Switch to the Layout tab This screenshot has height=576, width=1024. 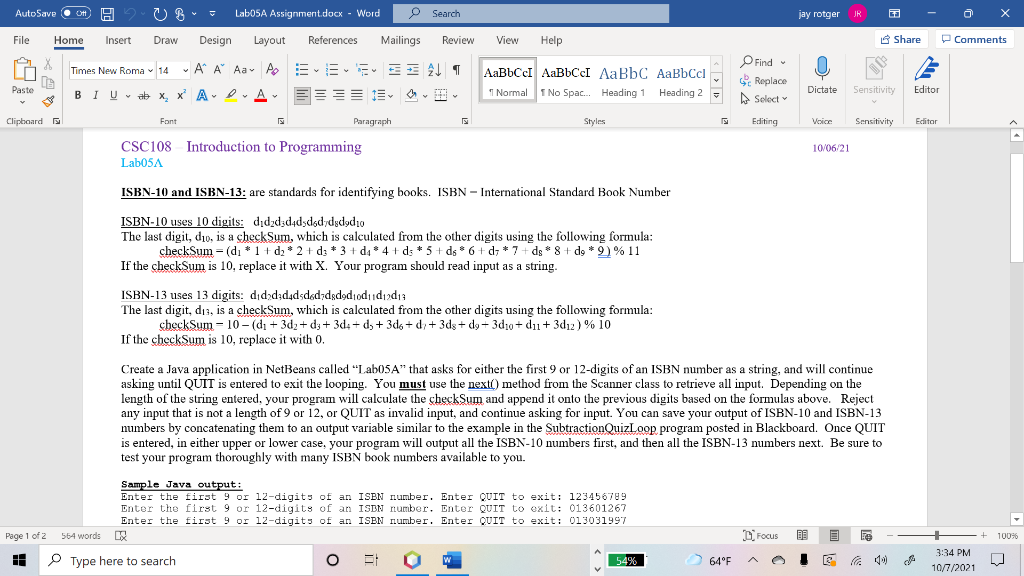coord(269,40)
